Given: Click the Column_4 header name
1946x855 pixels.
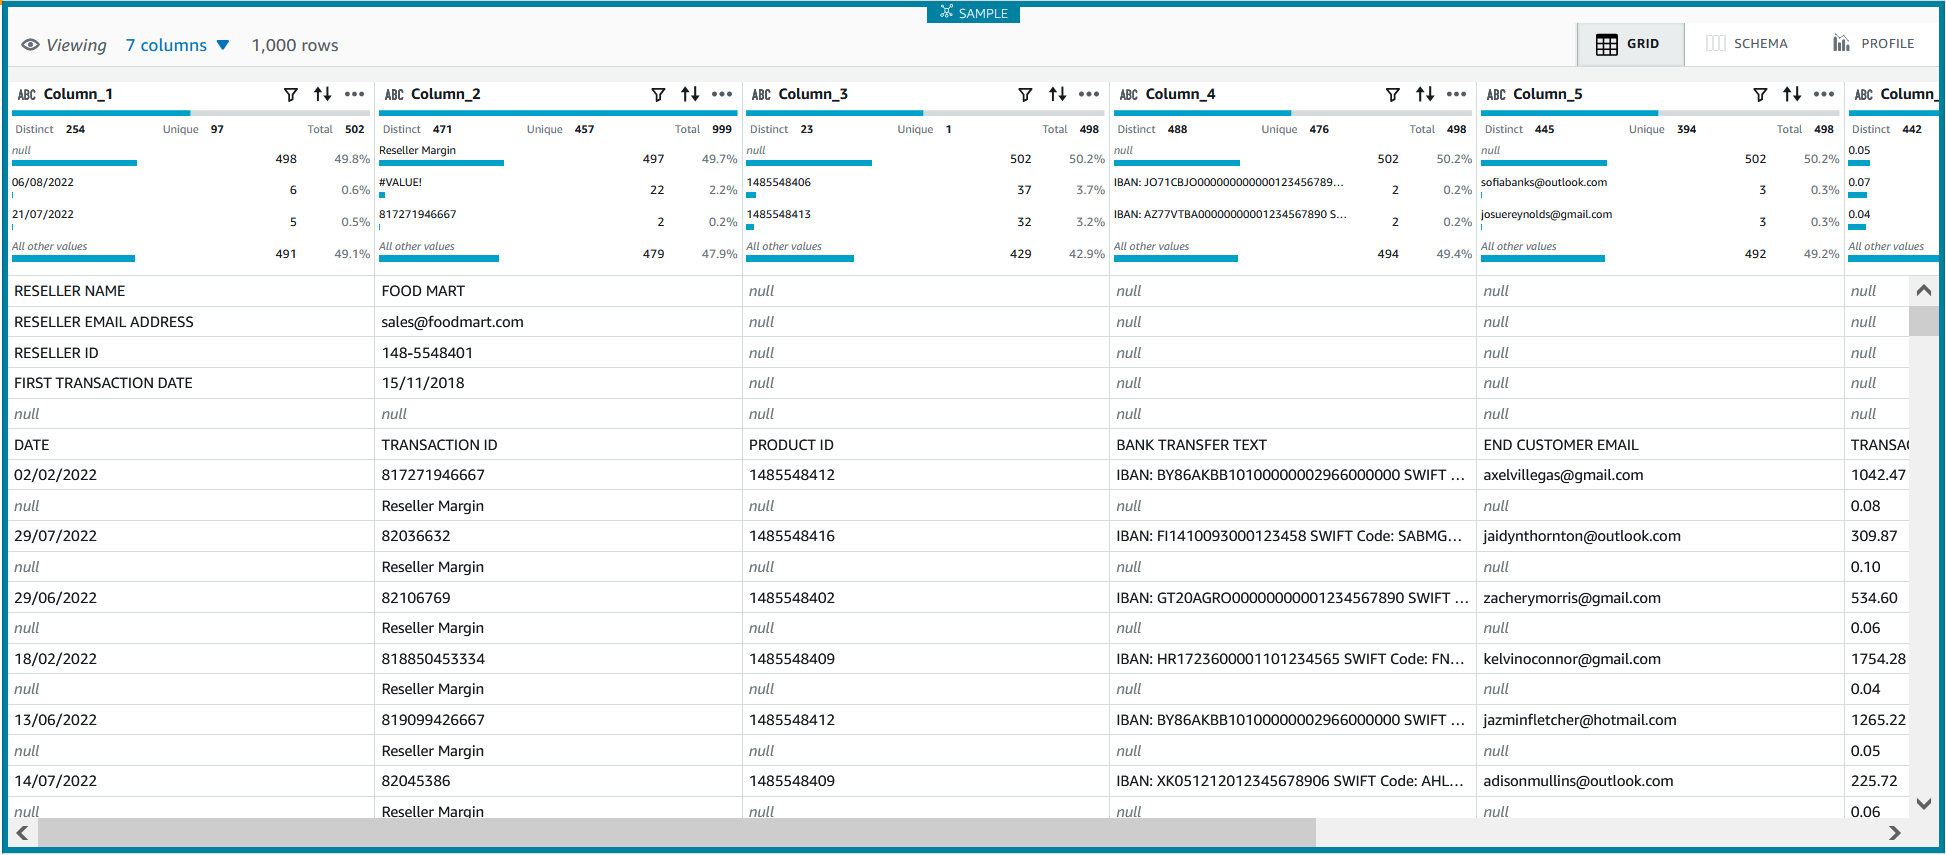Looking at the screenshot, I should (x=1181, y=94).
